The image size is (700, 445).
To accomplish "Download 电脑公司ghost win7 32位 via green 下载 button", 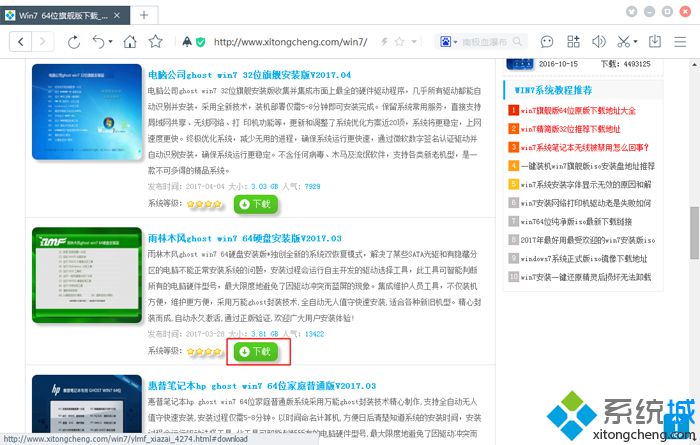I will pos(255,204).
